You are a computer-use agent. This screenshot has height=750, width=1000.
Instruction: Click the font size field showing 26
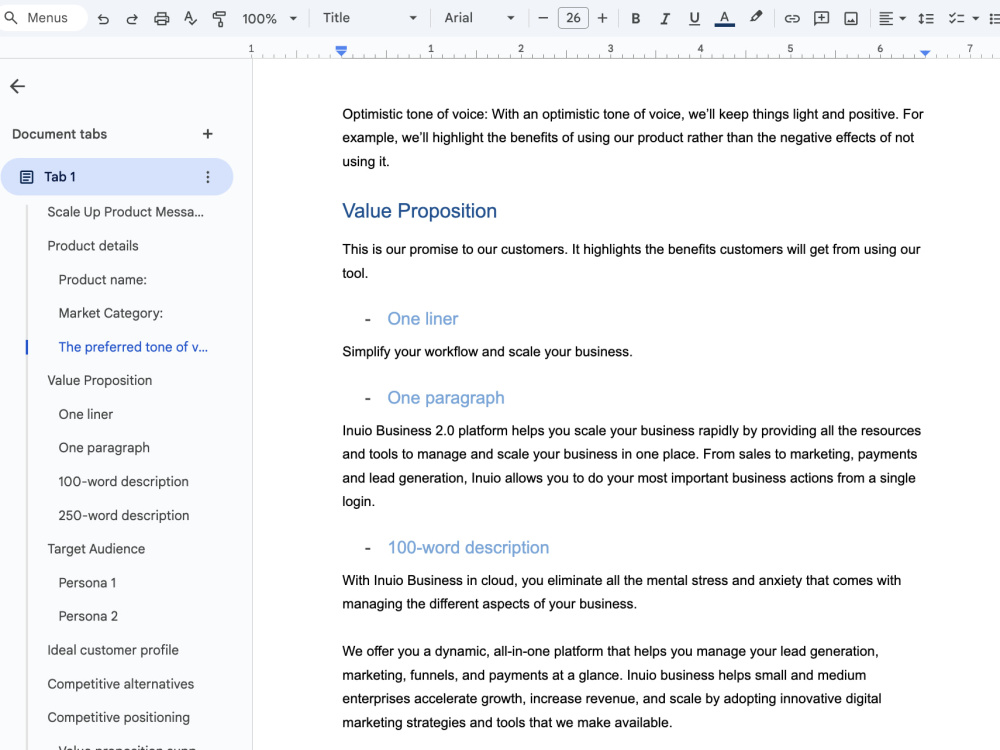click(573, 18)
